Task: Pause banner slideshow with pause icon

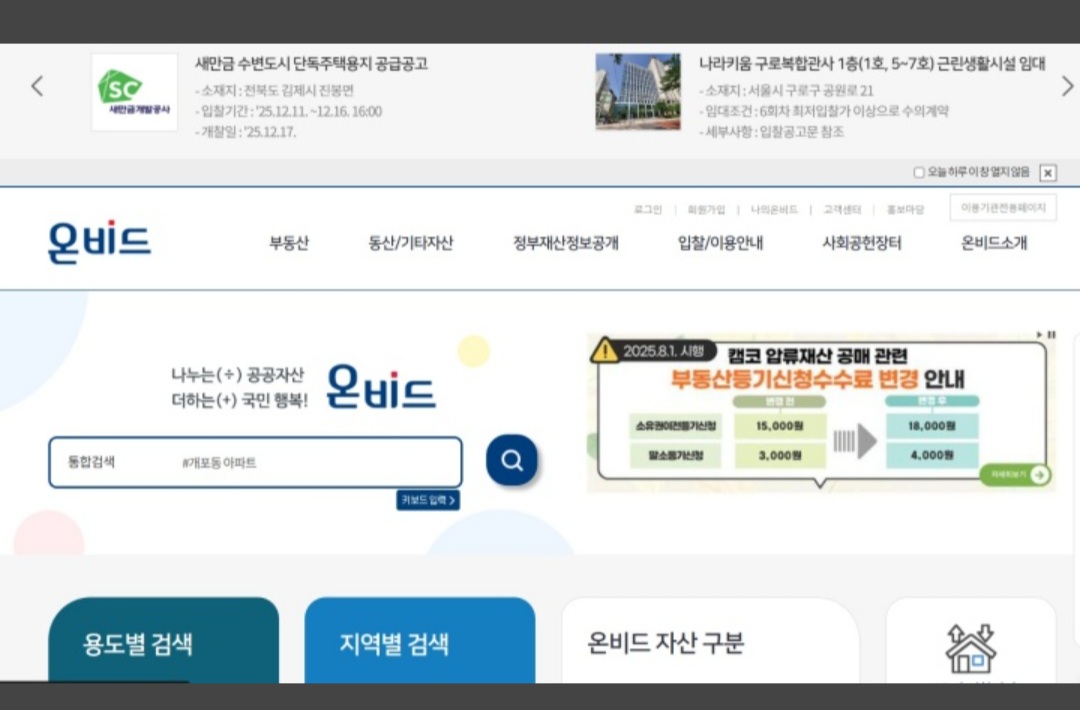Action: [1052, 335]
